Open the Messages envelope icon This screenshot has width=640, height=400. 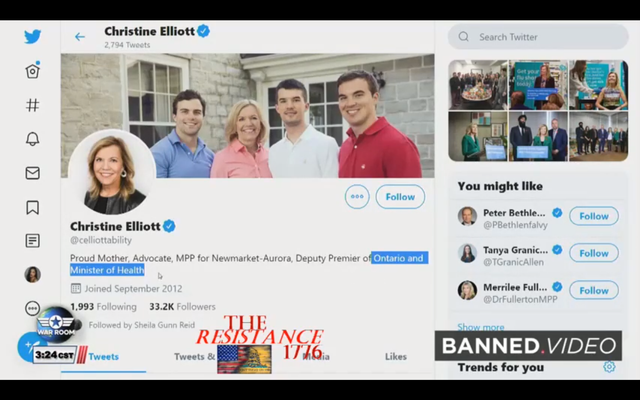coord(32,173)
